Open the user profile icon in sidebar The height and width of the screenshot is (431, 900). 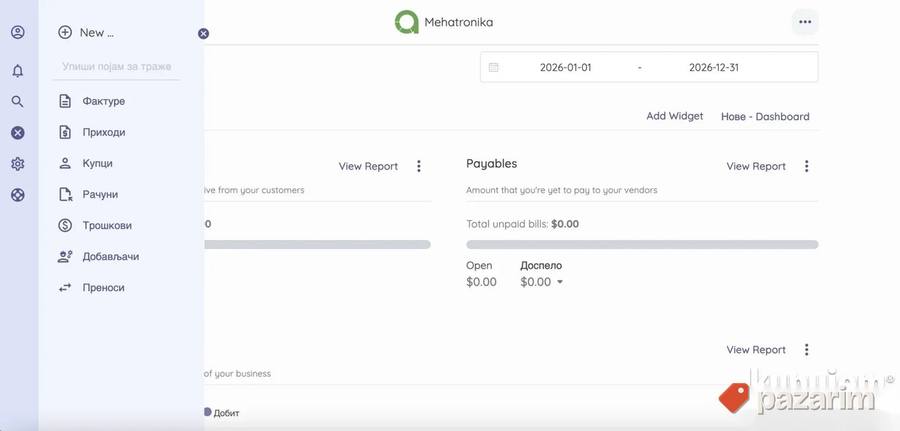point(18,32)
